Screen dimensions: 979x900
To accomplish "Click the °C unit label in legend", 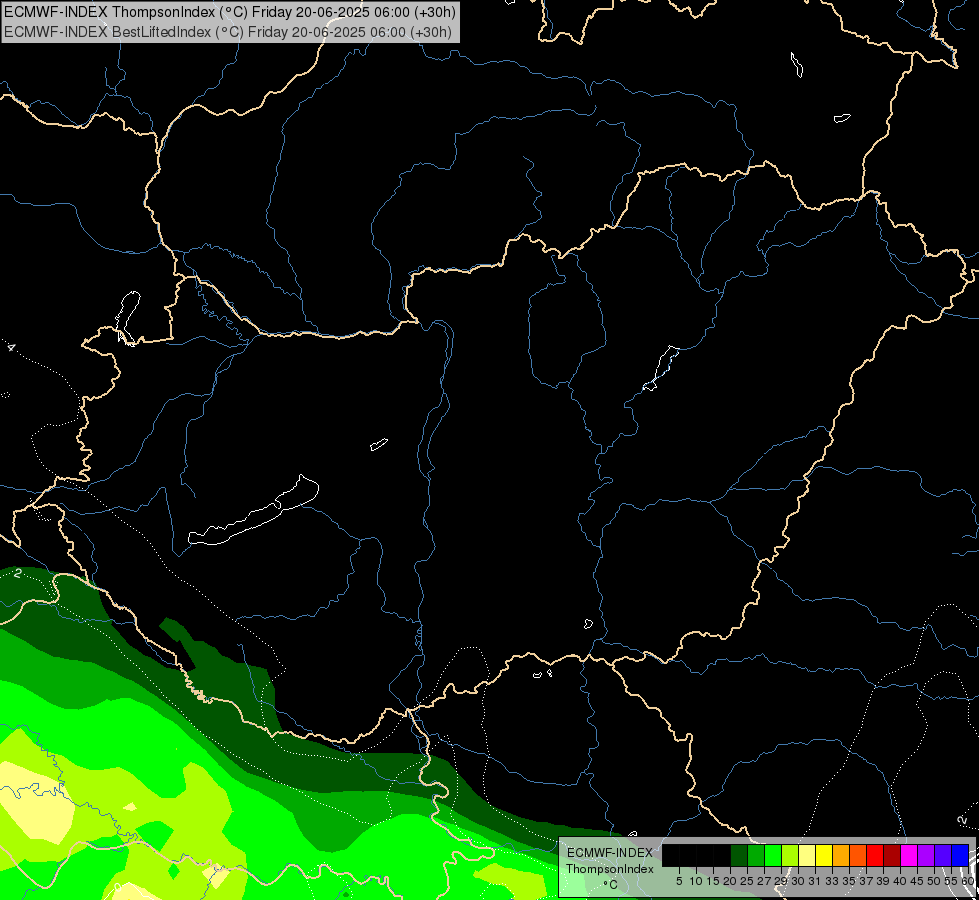I will click(611, 884).
